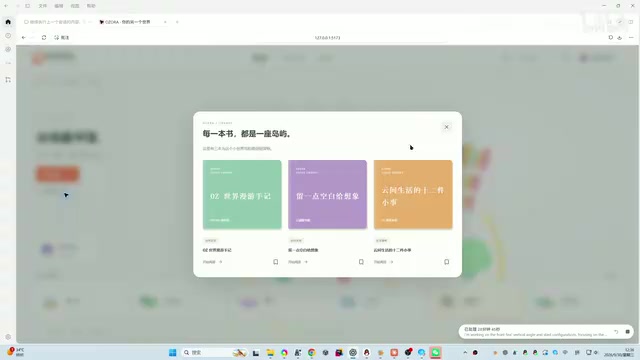Stop the running task in the status pill
Image resolution: width=640 pixels, height=360 pixels.
627,331
